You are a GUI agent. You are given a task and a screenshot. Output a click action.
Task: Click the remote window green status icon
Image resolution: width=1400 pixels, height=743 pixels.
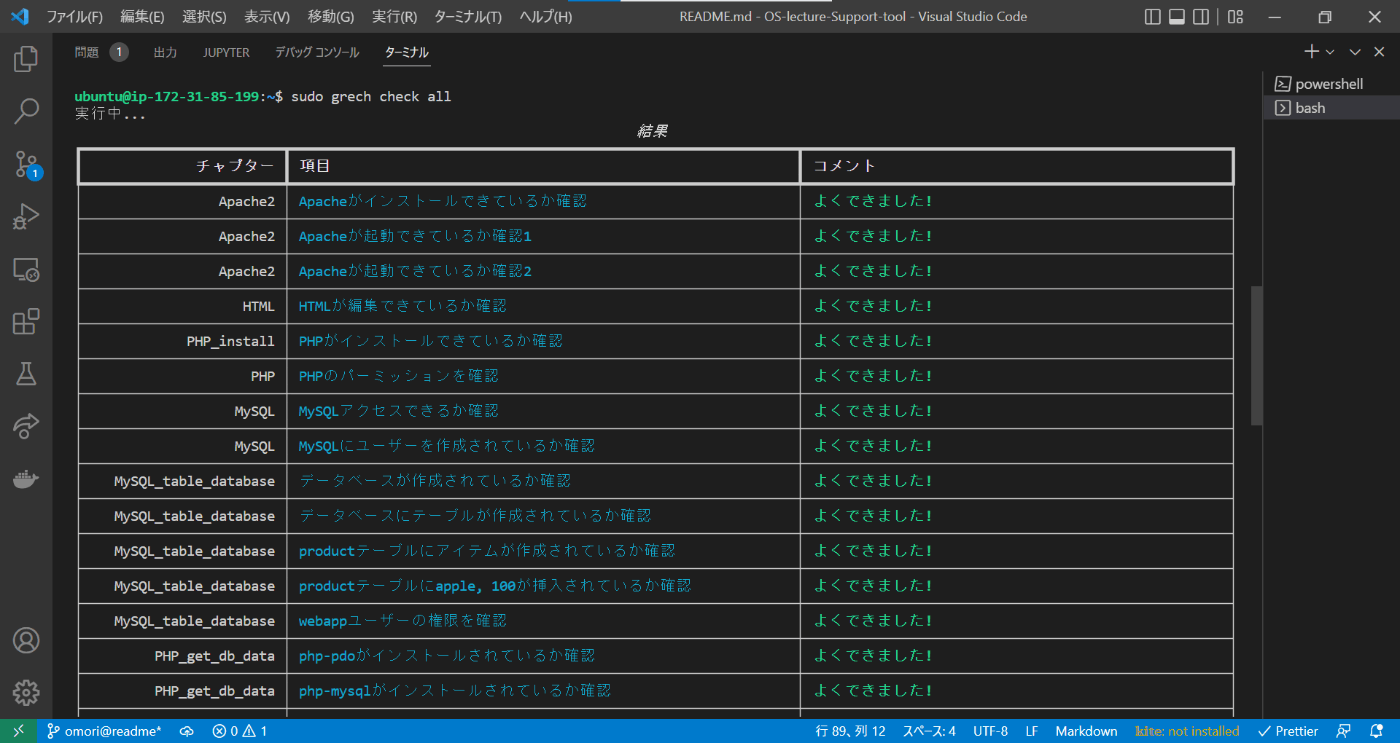pos(18,731)
